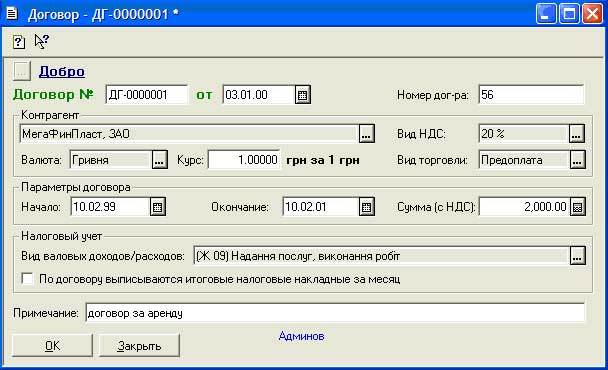Screen dimensions: 608x370
Task: Minimize the Договор window
Action: click(546, 14)
